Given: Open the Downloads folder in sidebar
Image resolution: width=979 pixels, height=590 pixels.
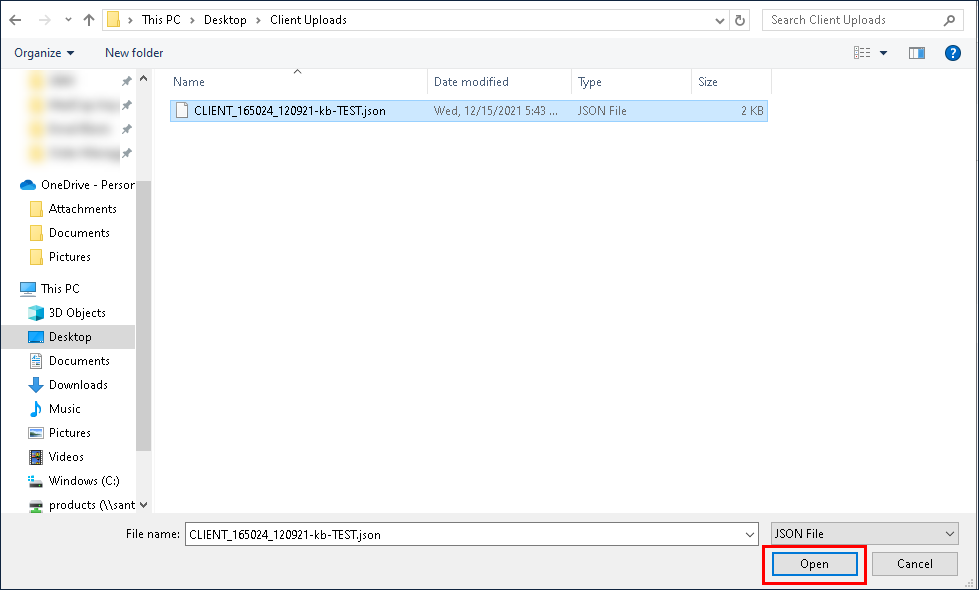Looking at the screenshot, I should 77,385.
